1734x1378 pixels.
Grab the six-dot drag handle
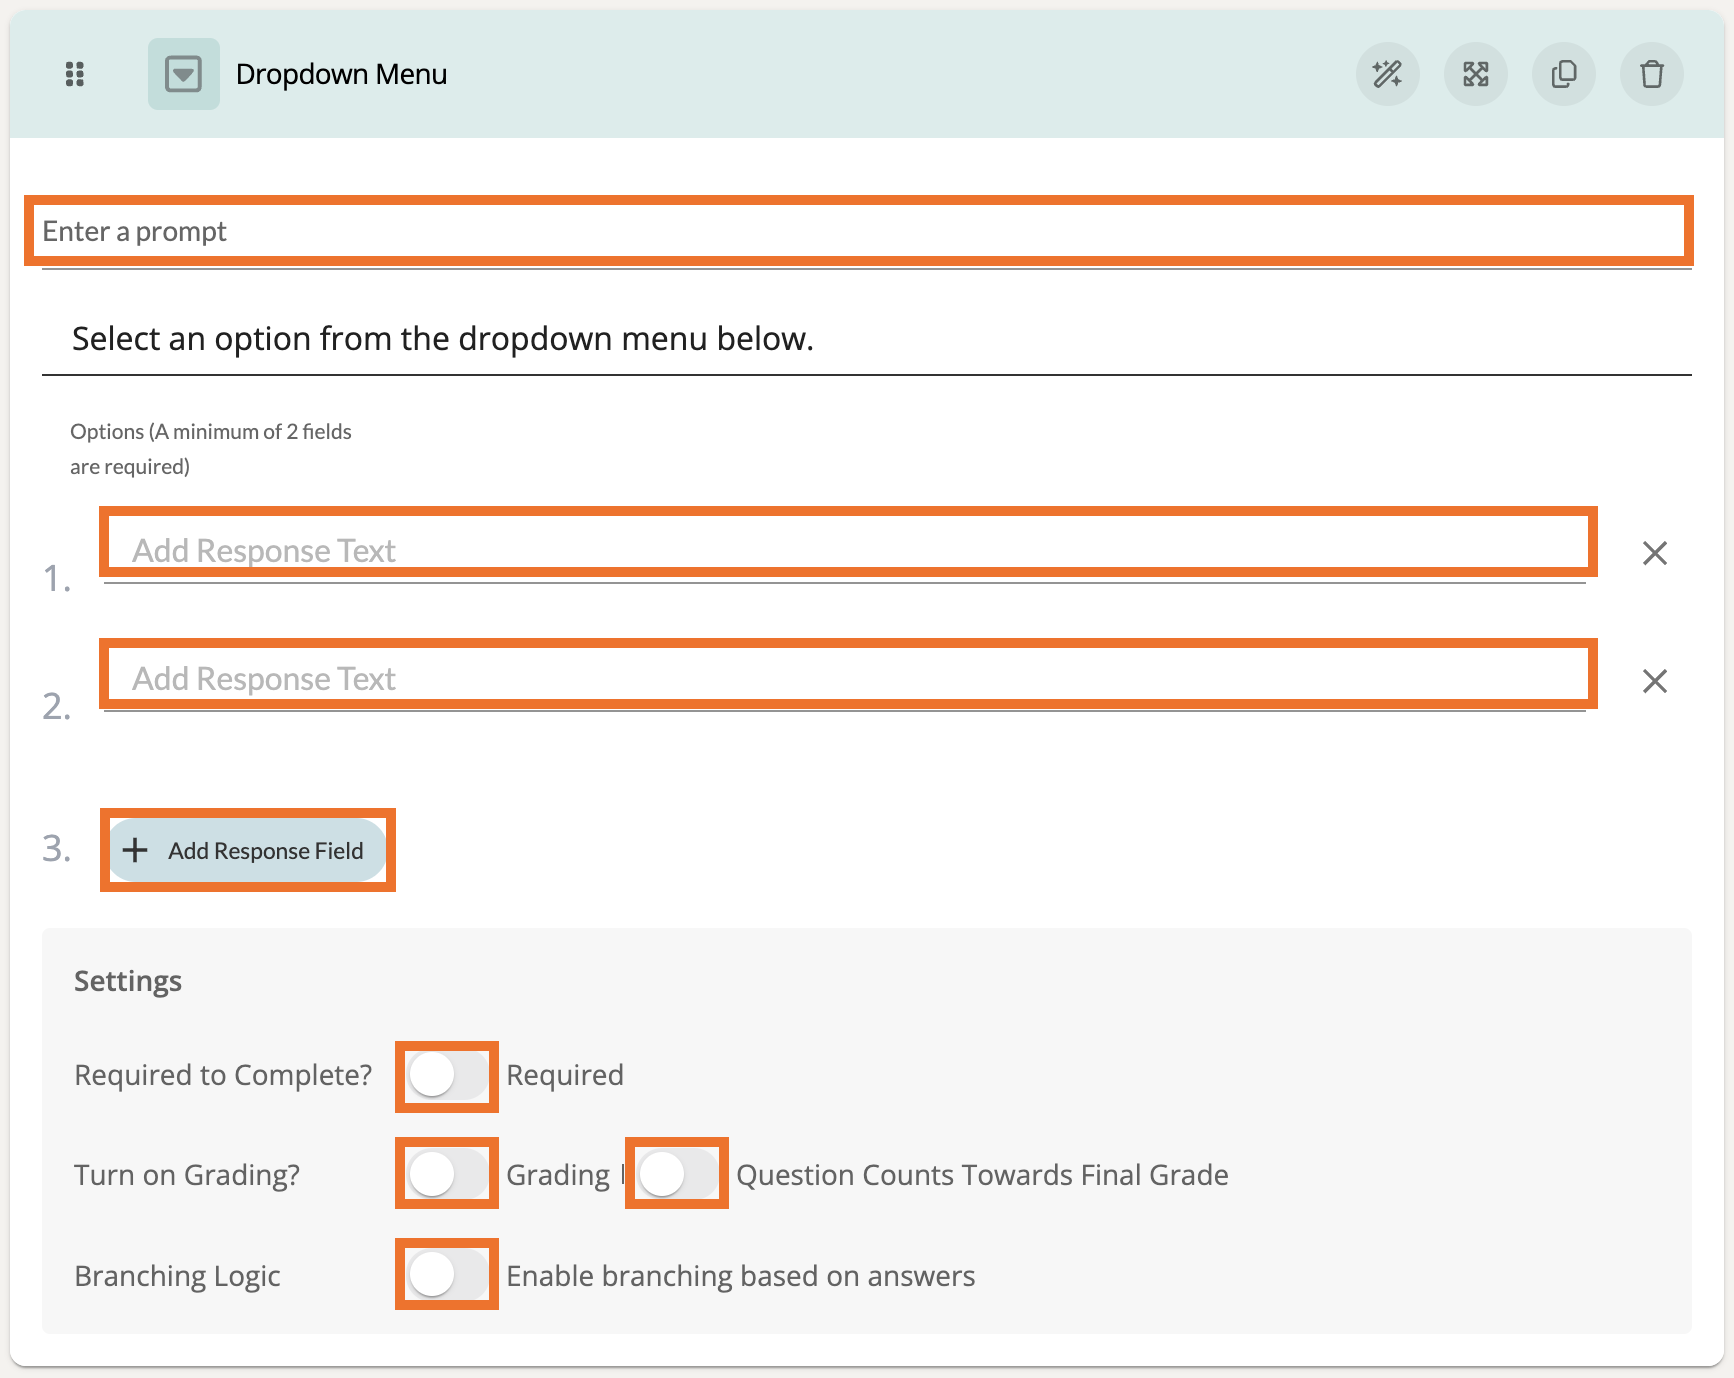click(75, 74)
